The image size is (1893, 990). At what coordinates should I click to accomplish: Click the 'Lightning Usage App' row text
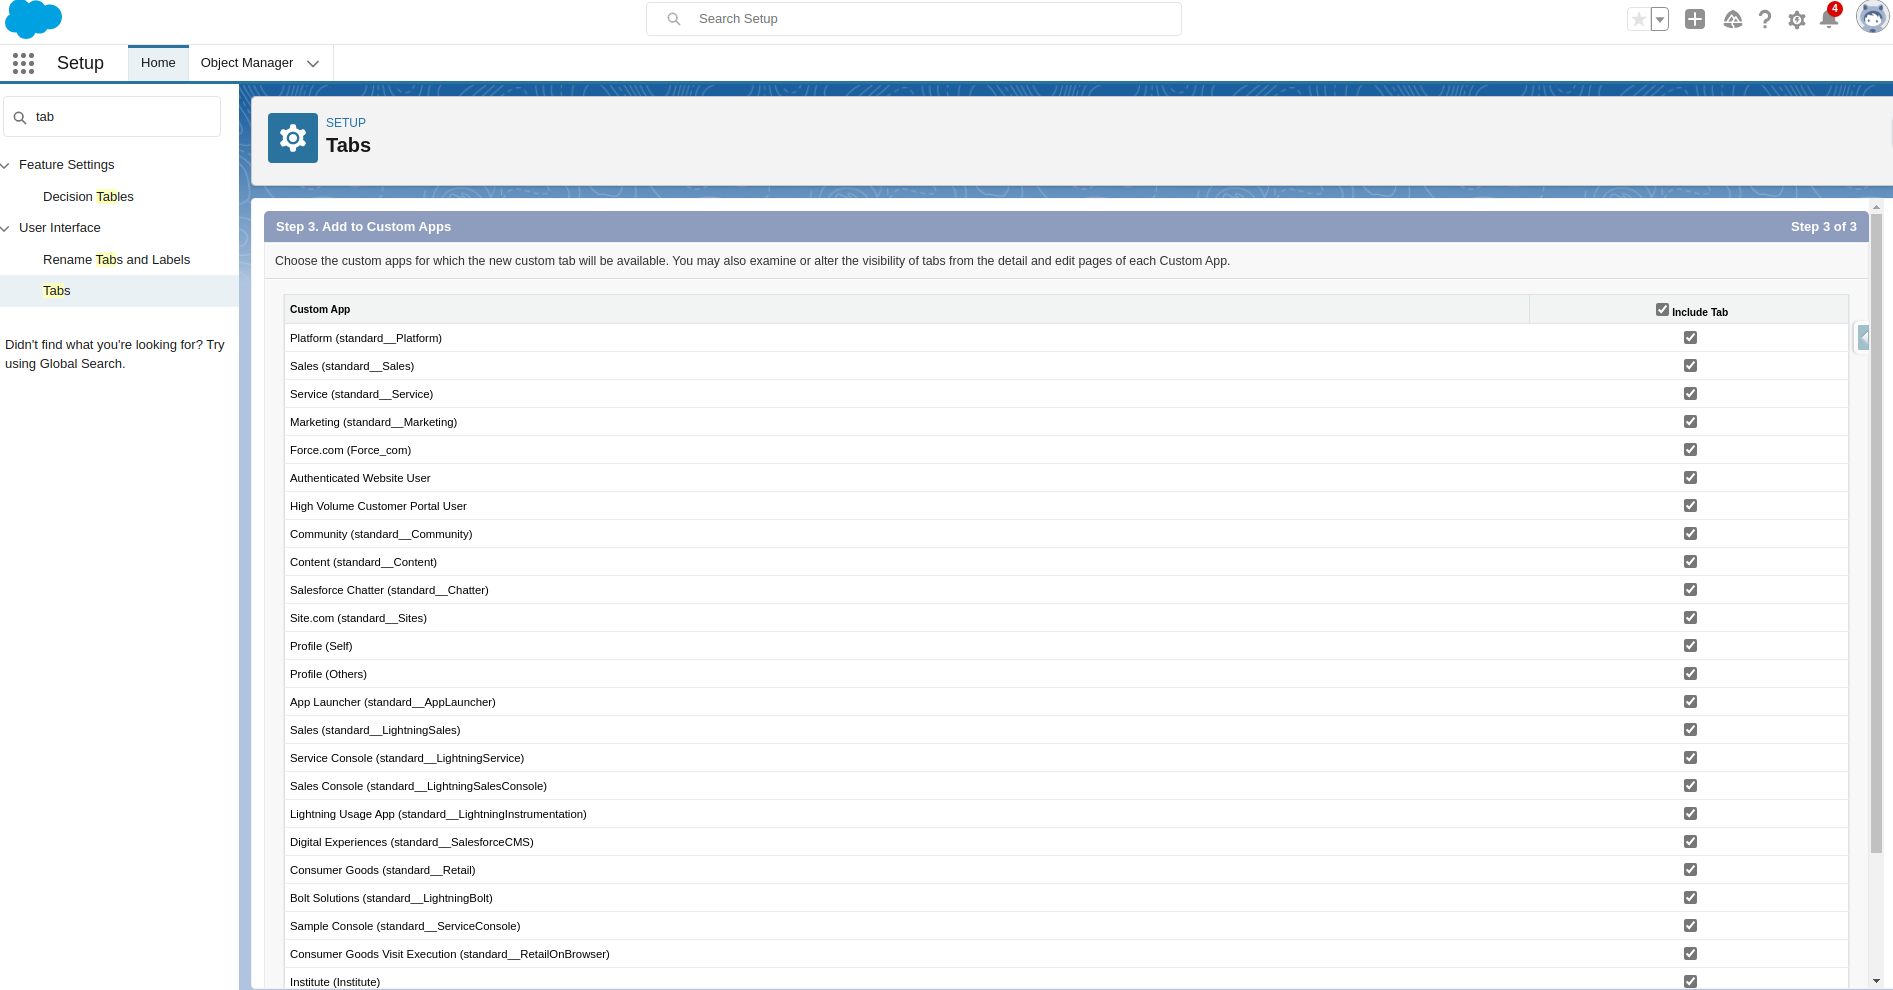click(x=438, y=814)
